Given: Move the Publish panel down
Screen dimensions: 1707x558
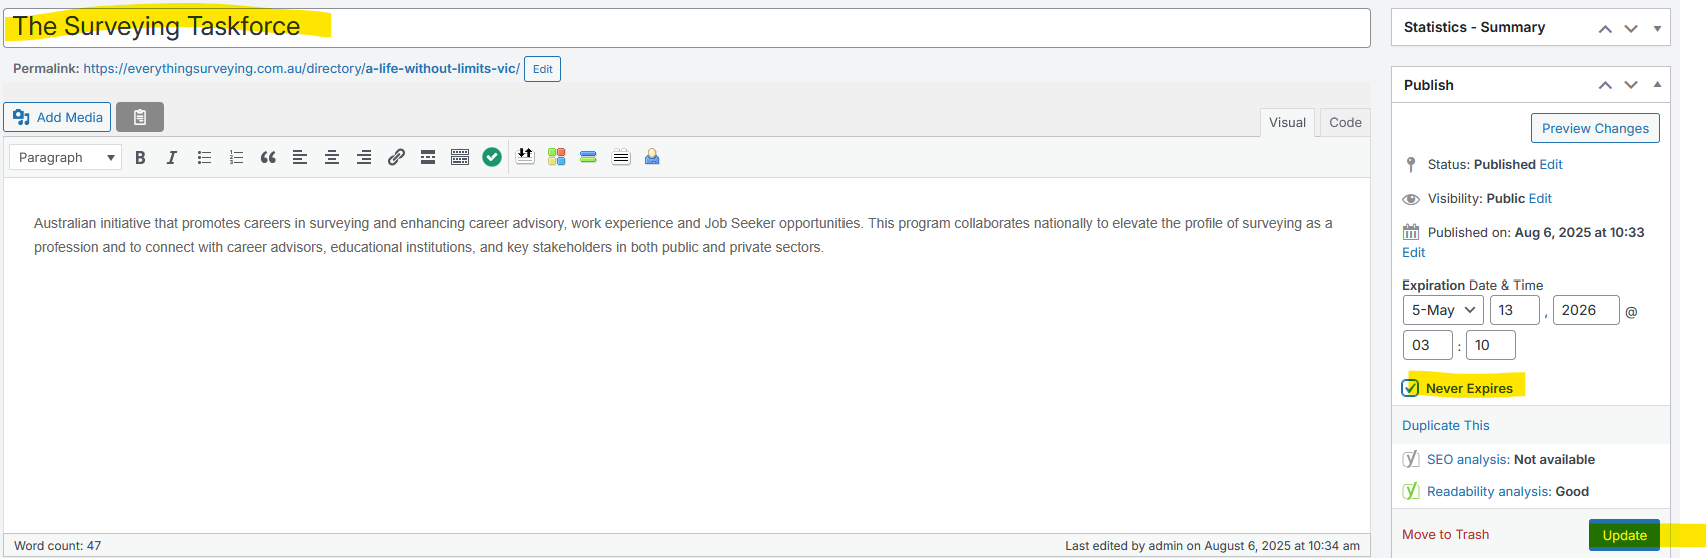Looking at the screenshot, I should pos(1631,85).
